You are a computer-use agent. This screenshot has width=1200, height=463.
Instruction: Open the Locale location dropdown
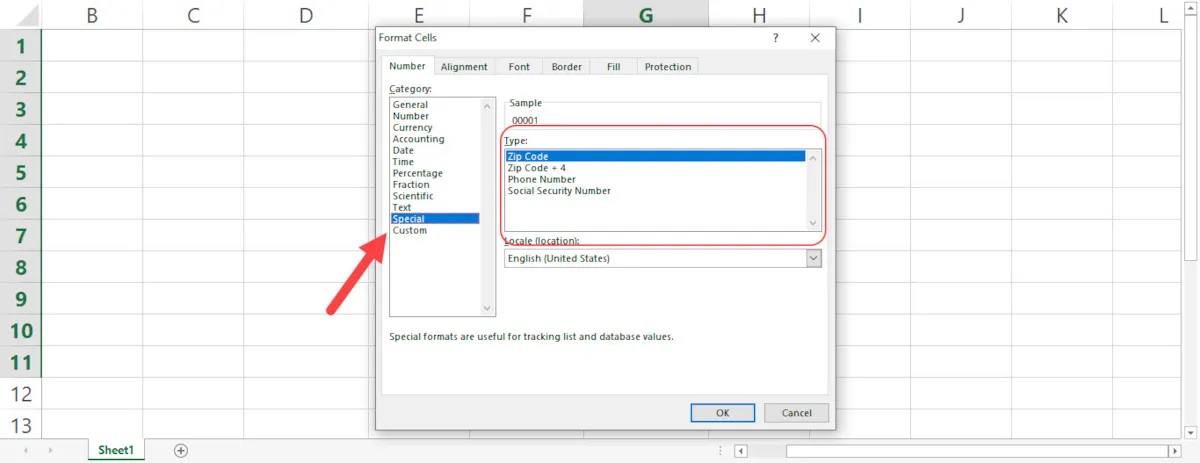(813, 259)
